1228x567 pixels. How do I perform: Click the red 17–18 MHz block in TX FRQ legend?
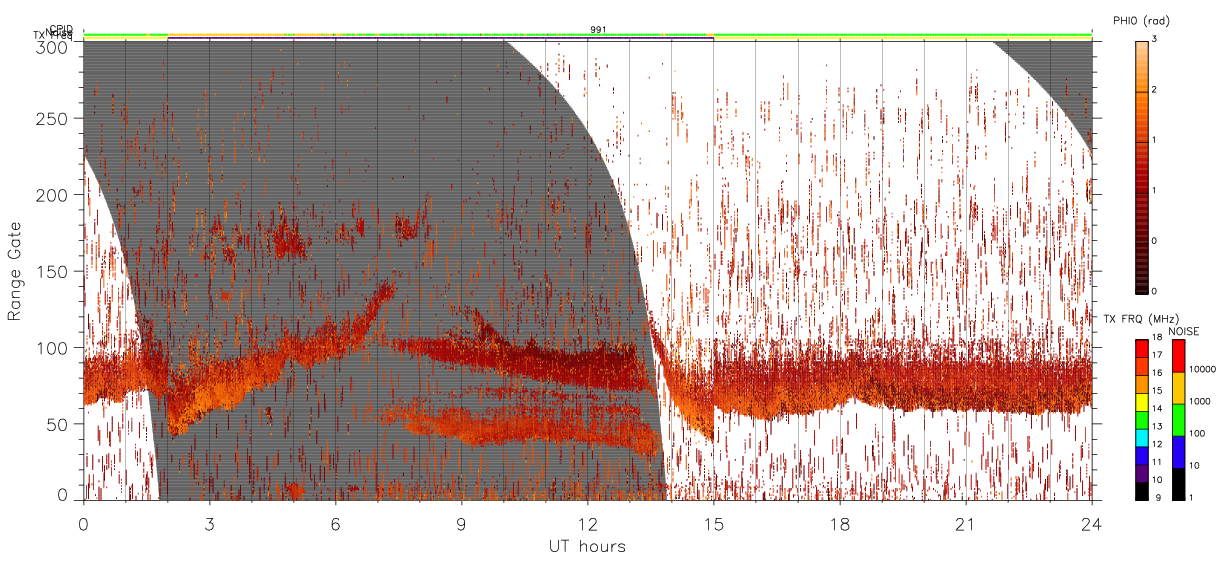click(1141, 348)
